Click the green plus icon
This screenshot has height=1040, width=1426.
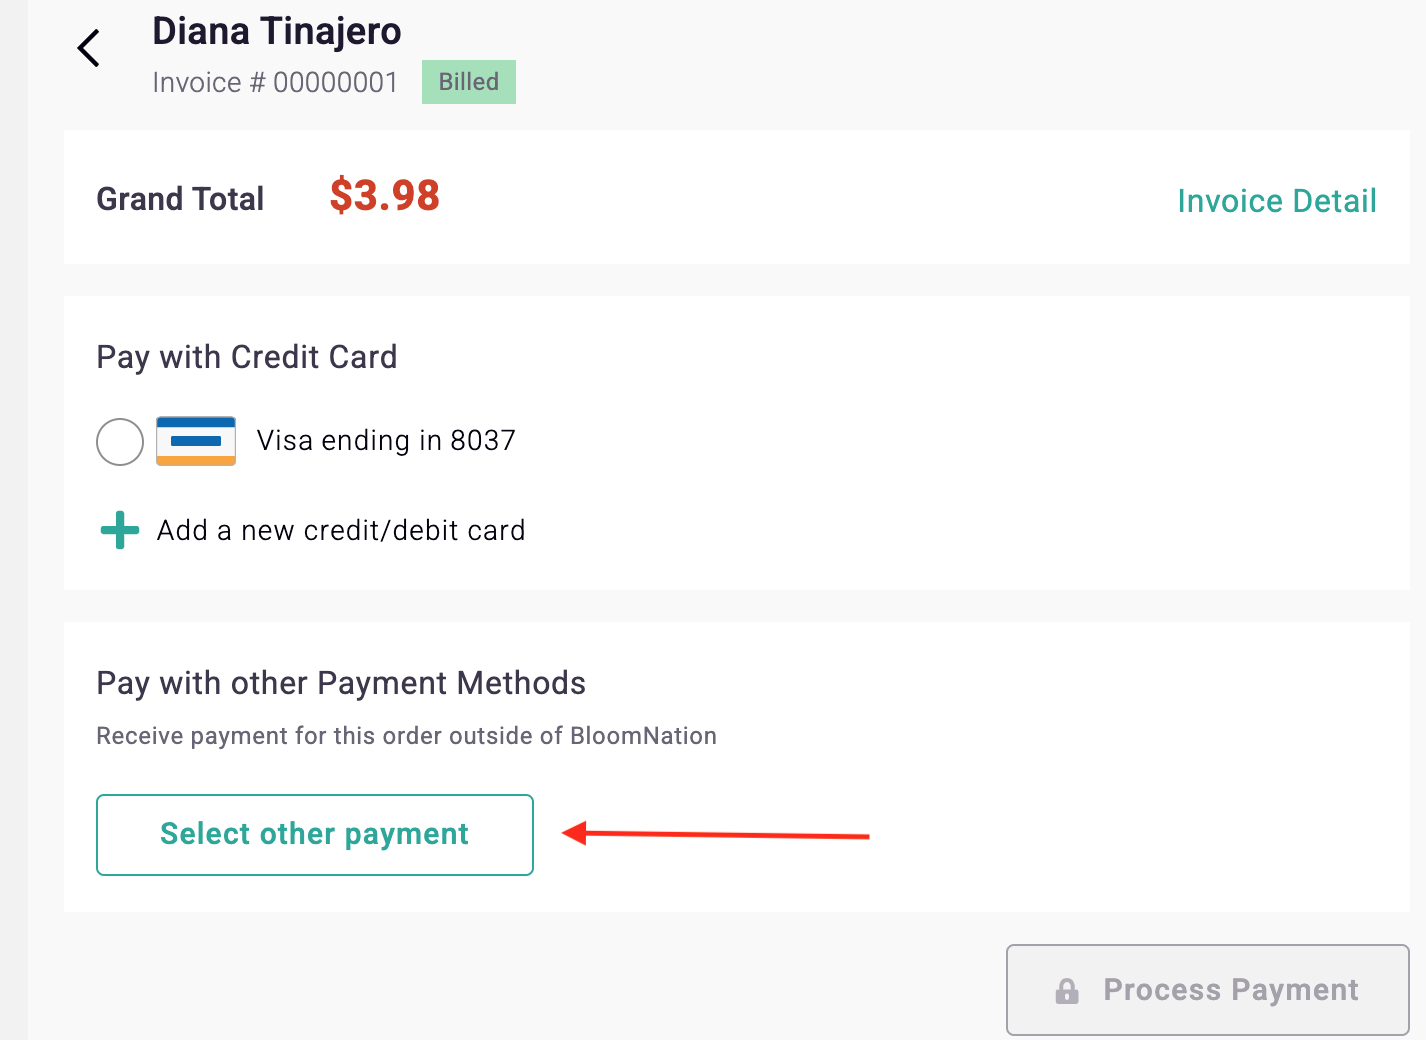[120, 530]
